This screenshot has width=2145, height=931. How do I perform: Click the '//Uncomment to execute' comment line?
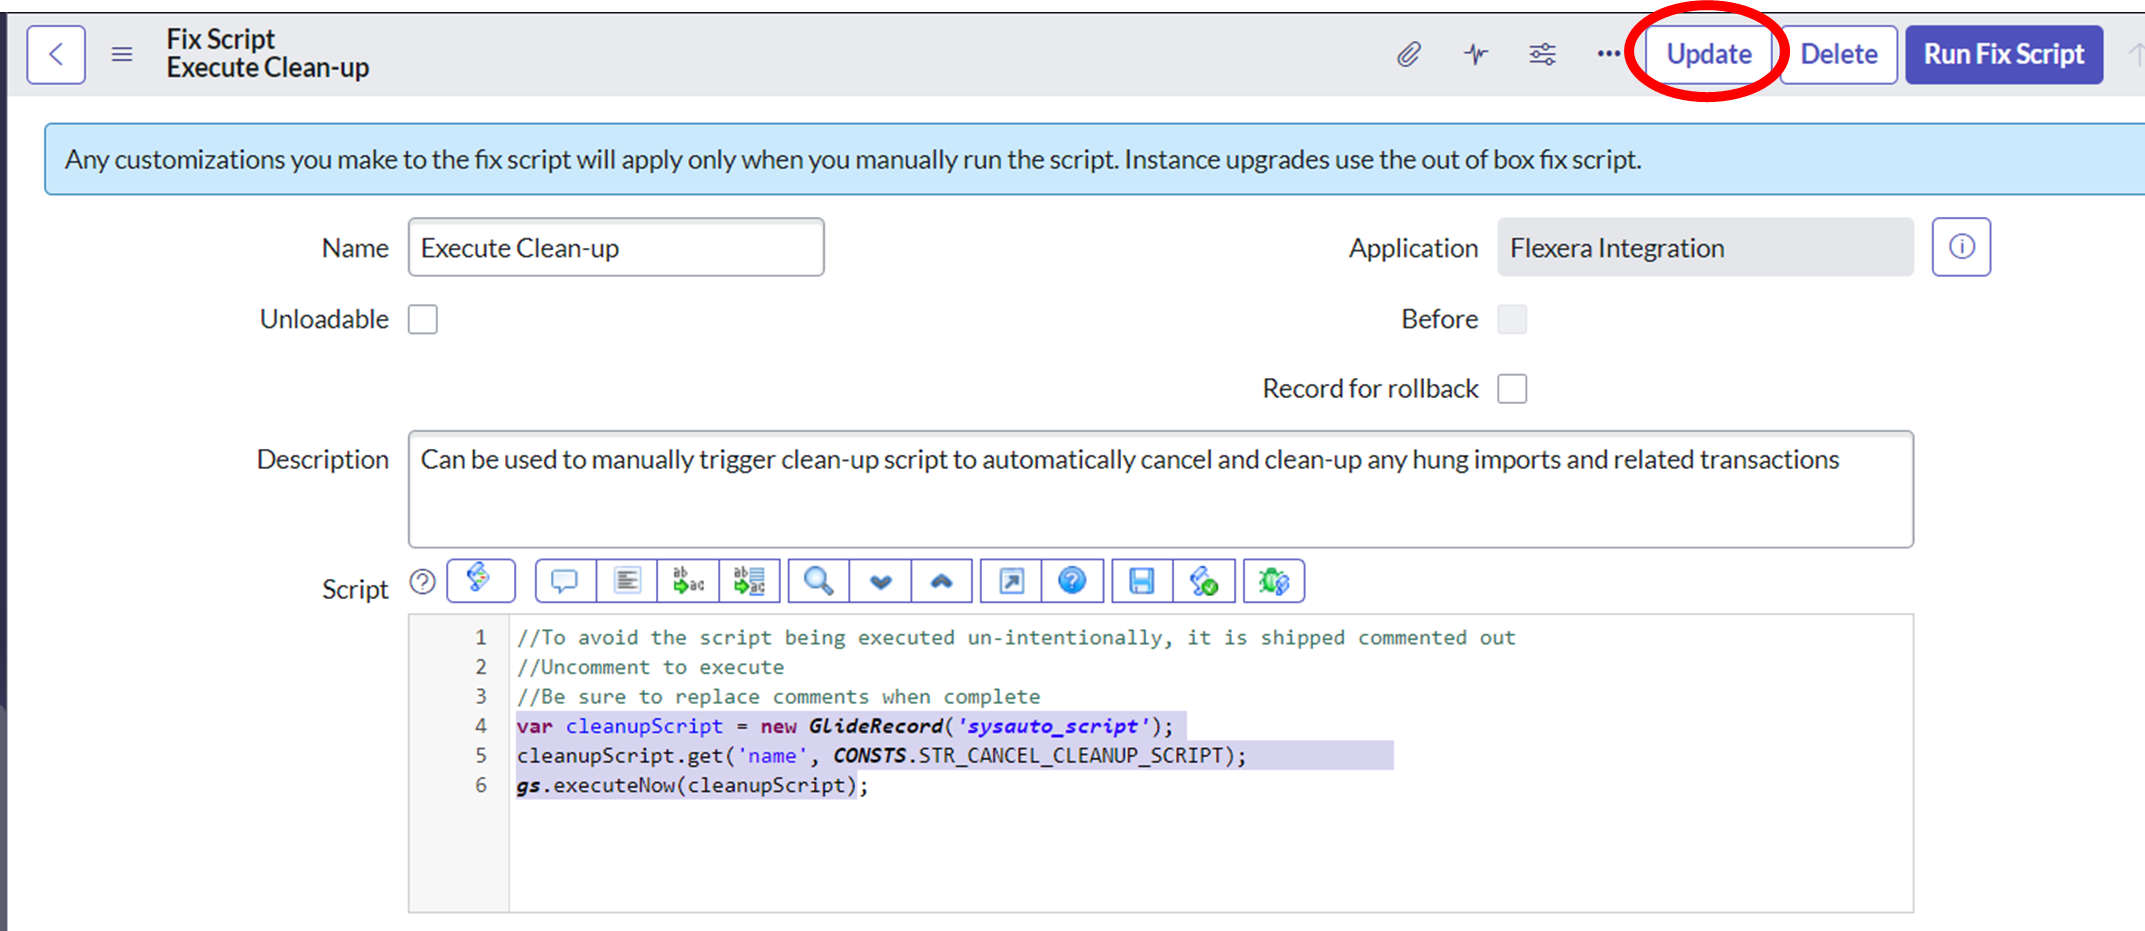tap(650, 667)
